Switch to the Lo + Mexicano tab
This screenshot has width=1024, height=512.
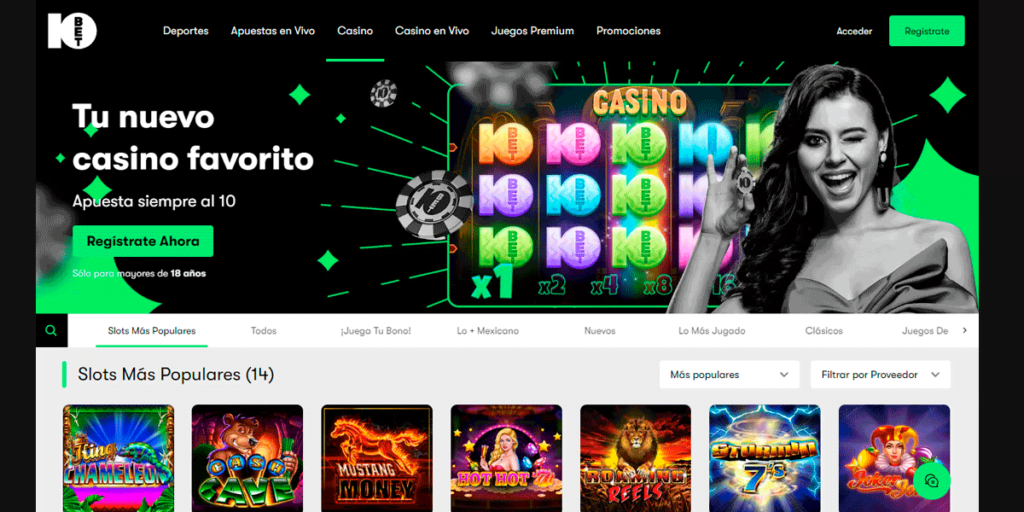pos(488,331)
